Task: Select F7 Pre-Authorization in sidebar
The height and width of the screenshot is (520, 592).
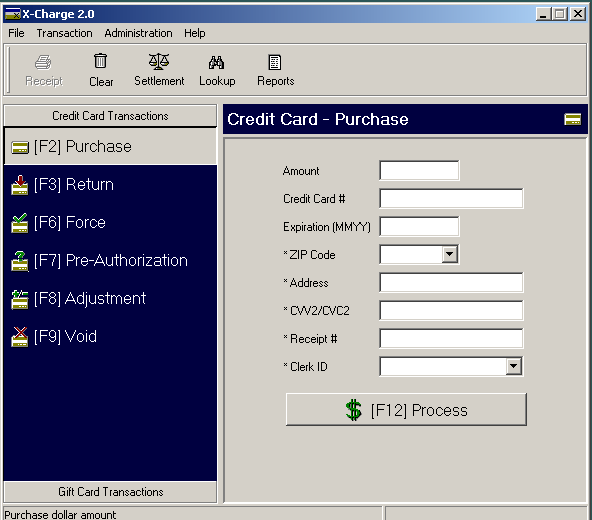Action: pyautogui.click(x=99, y=261)
